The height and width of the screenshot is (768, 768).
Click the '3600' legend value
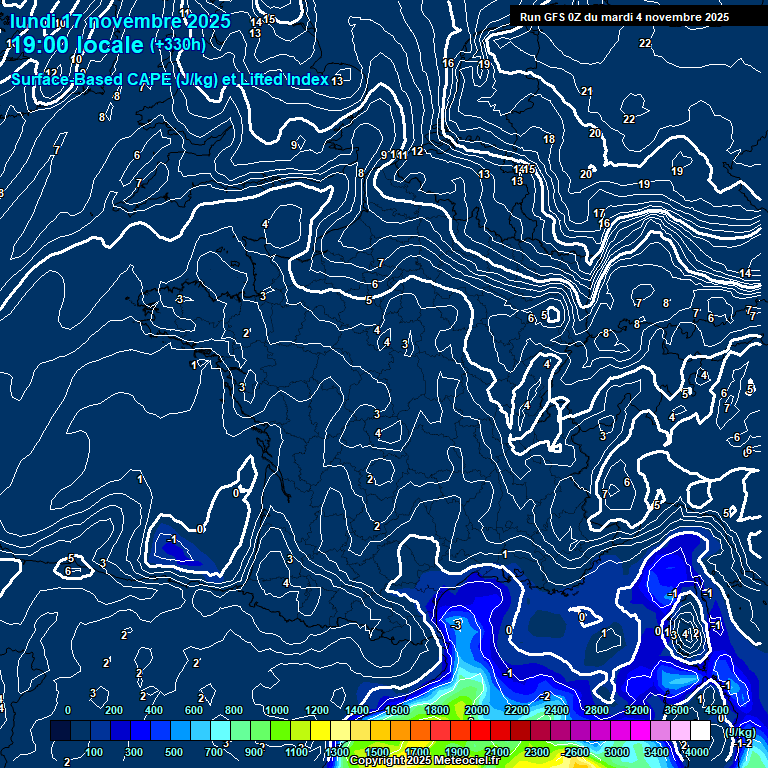point(677,710)
